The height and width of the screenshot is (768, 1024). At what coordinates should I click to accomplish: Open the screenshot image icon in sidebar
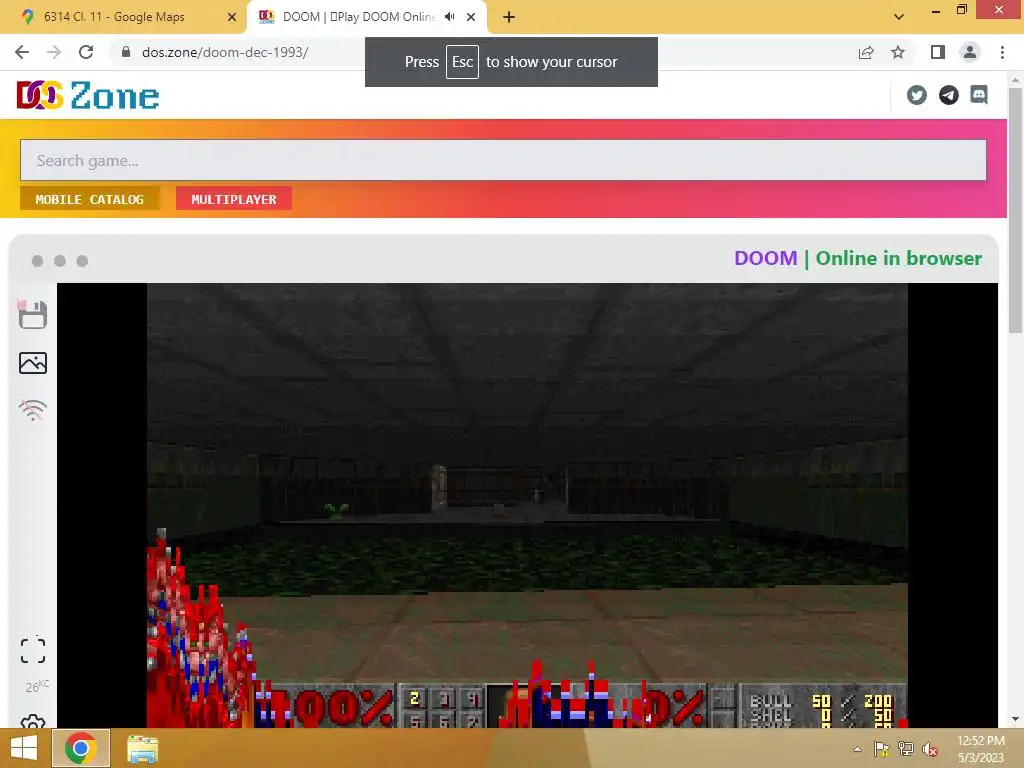pyautogui.click(x=33, y=363)
